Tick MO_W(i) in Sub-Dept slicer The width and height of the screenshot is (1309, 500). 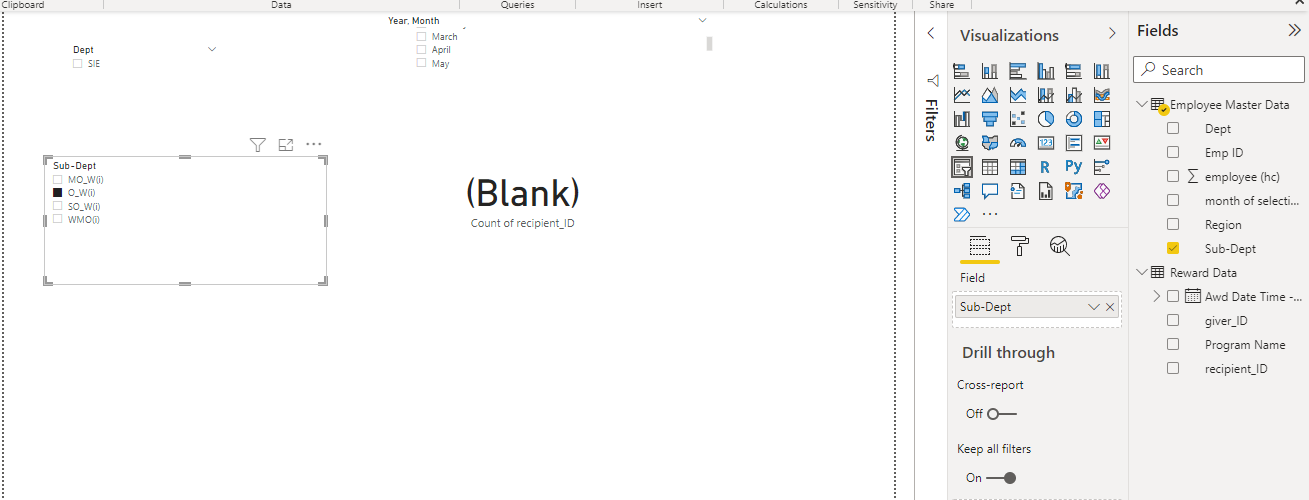(x=58, y=179)
